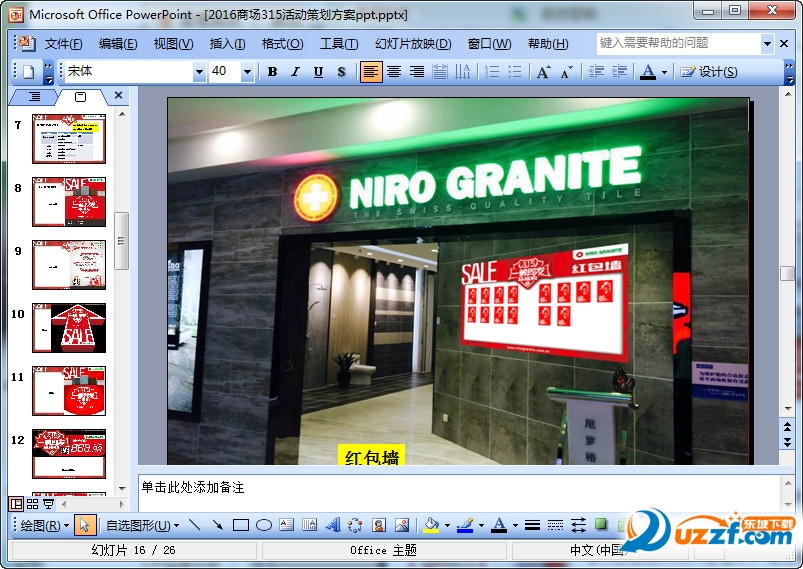The width and height of the screenshot is (803, 569).
Task: Insert diagram or organization chart
Action: point(355,525)
